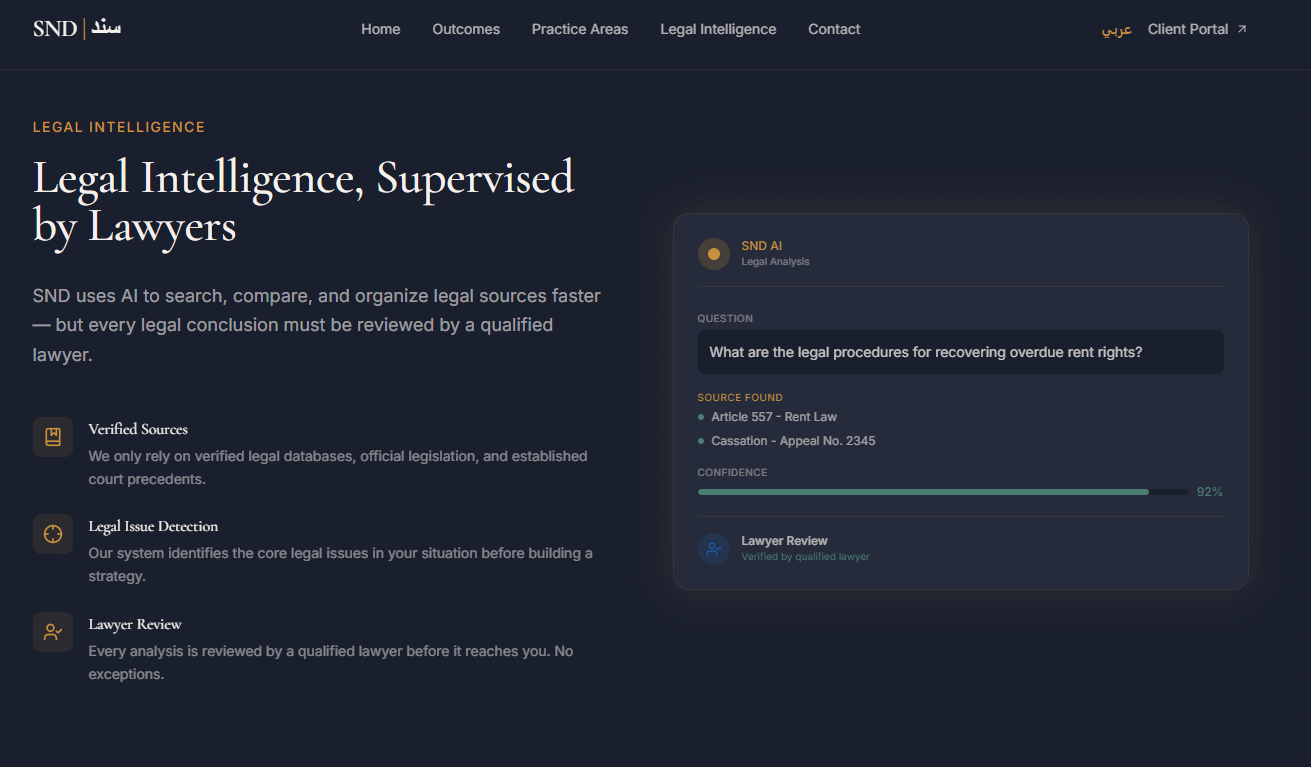The height and width of the screenshot is (767, 1311).
Task: Open the Client Portal link
Action: click(x=1197, y=29)
